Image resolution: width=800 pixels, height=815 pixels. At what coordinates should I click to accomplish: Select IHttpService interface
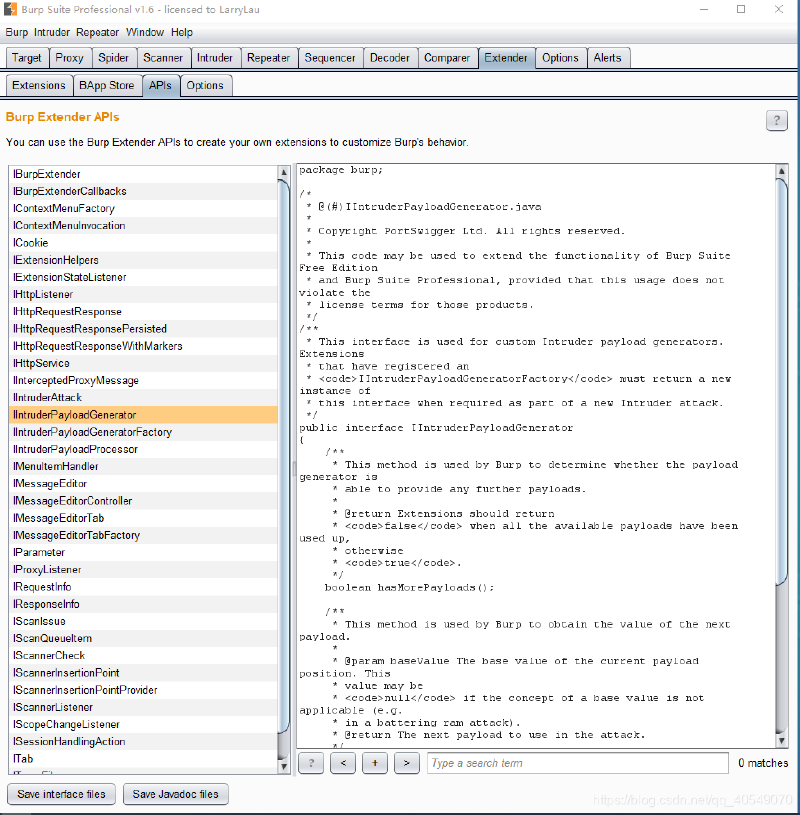click(x=143, y=363)
